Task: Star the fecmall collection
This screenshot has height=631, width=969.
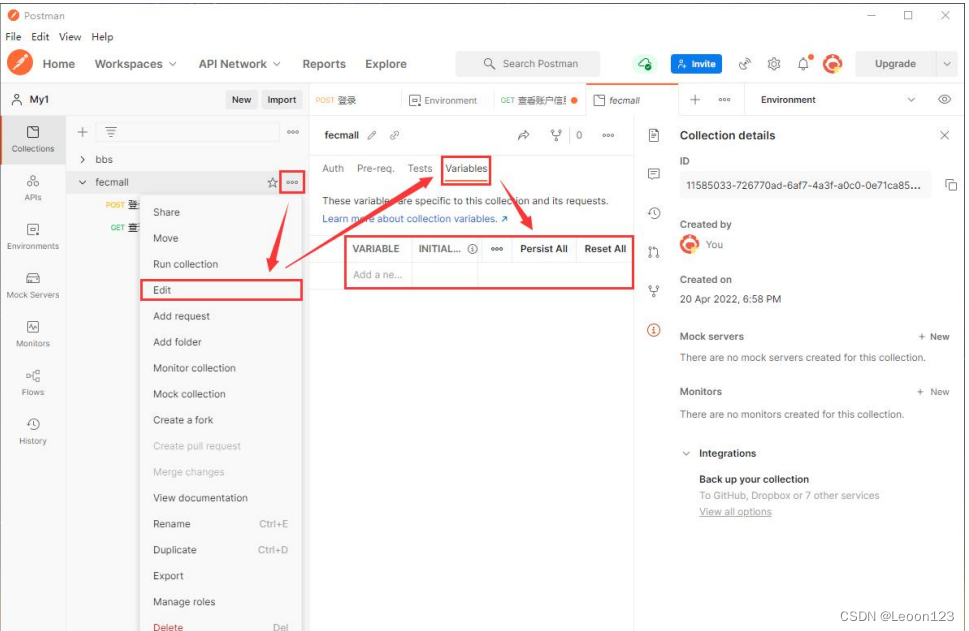Action: click(x=272, y=182)
